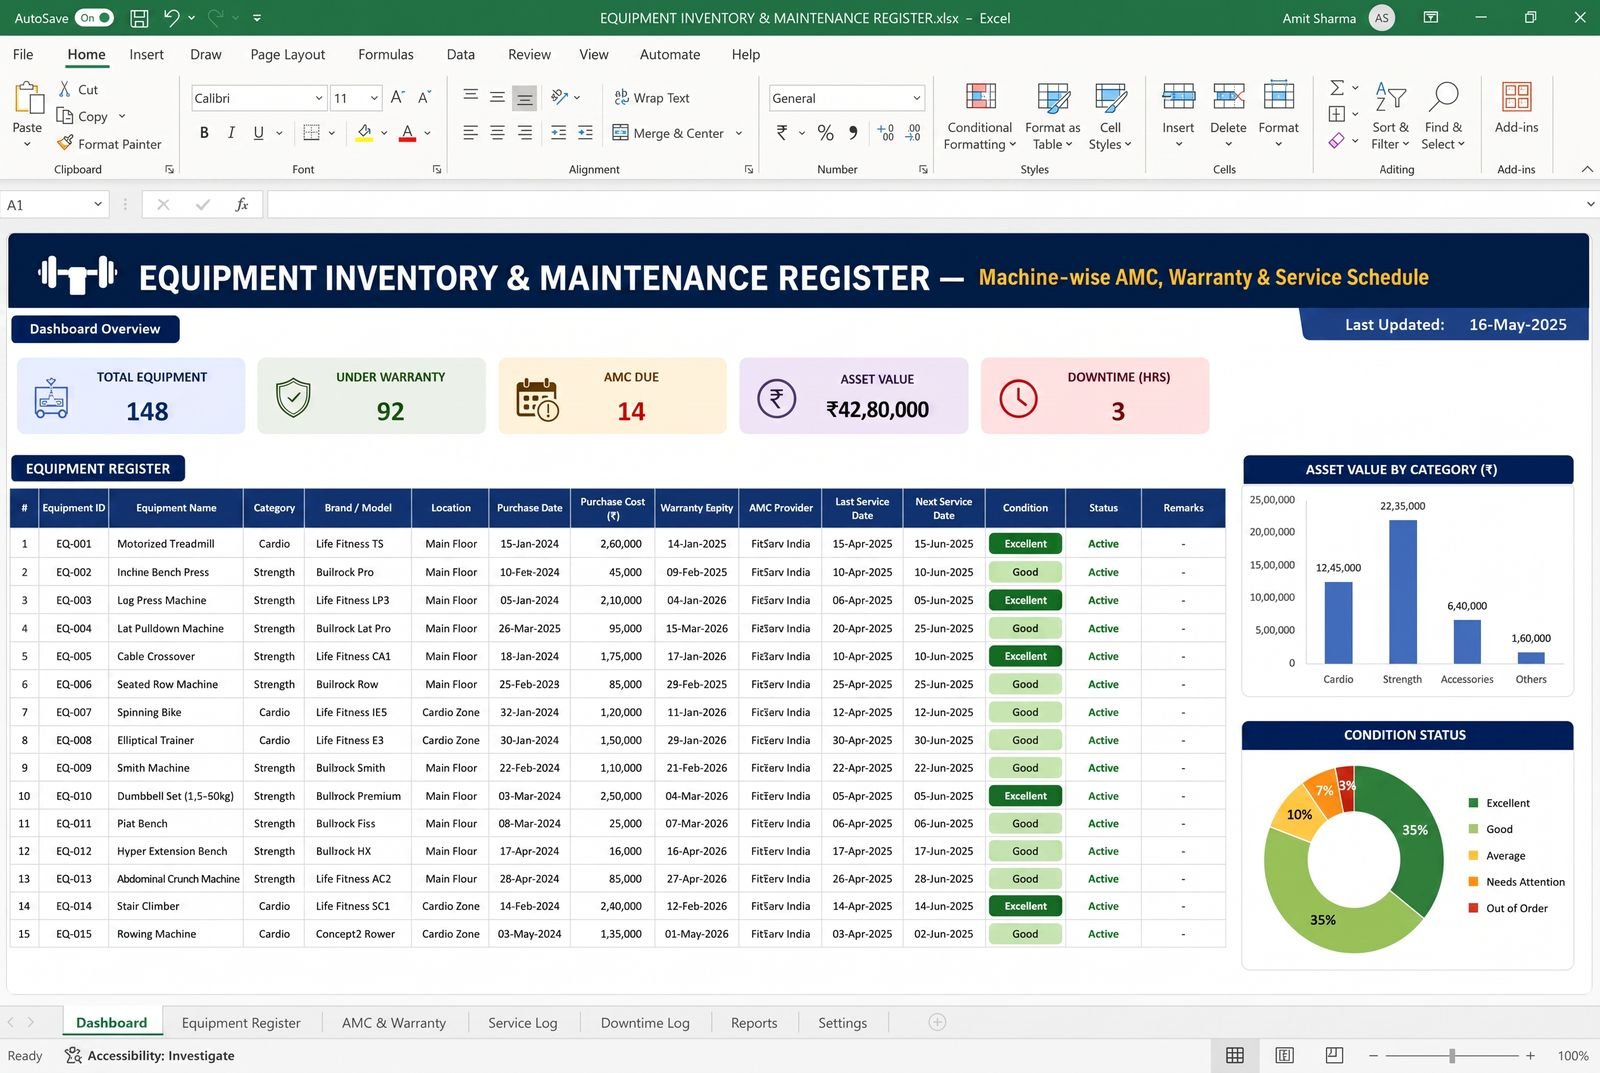Switch to Downtime Log sheet tab
The image size is (1600, 1073).
645,1023
